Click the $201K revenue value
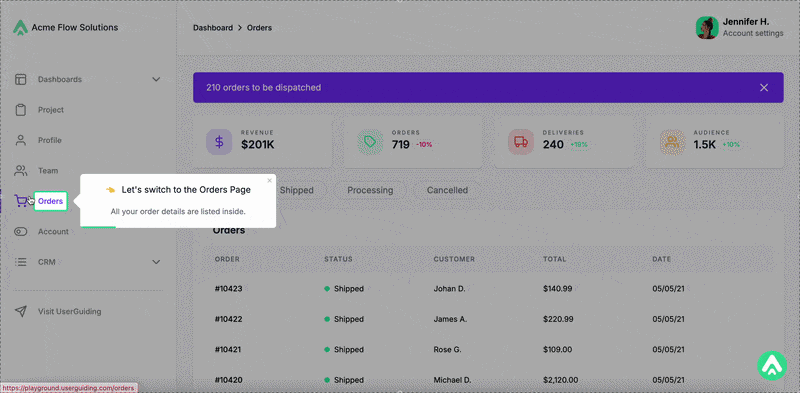Viewport: 800px width, 393px height. coord(258,145)
